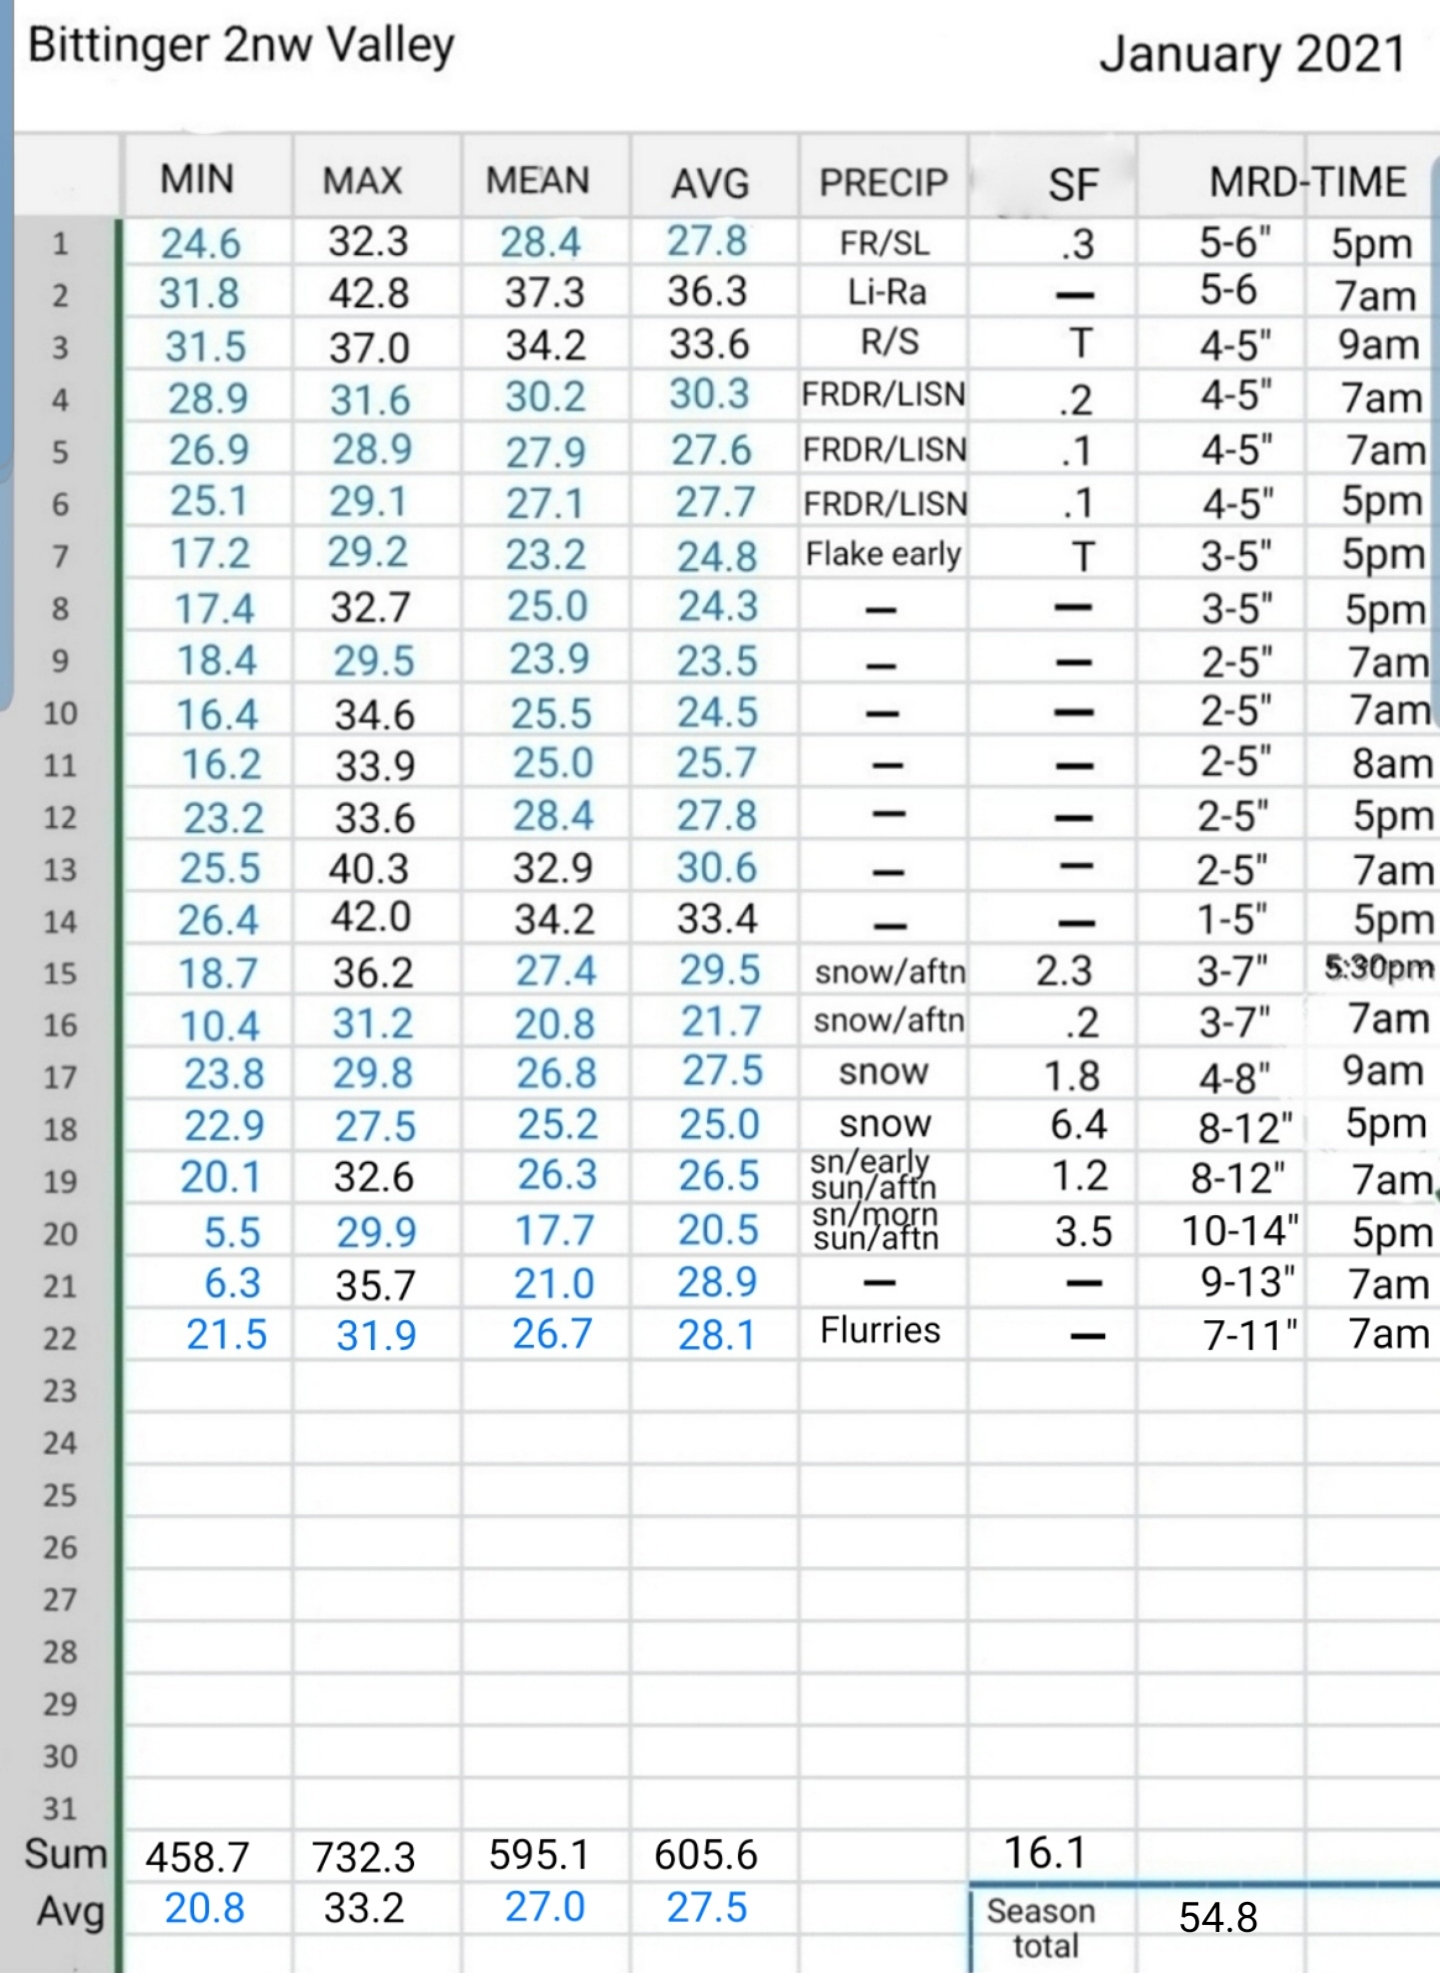Click the 6.4 snowfall cell

(x=1078, y=1125)
